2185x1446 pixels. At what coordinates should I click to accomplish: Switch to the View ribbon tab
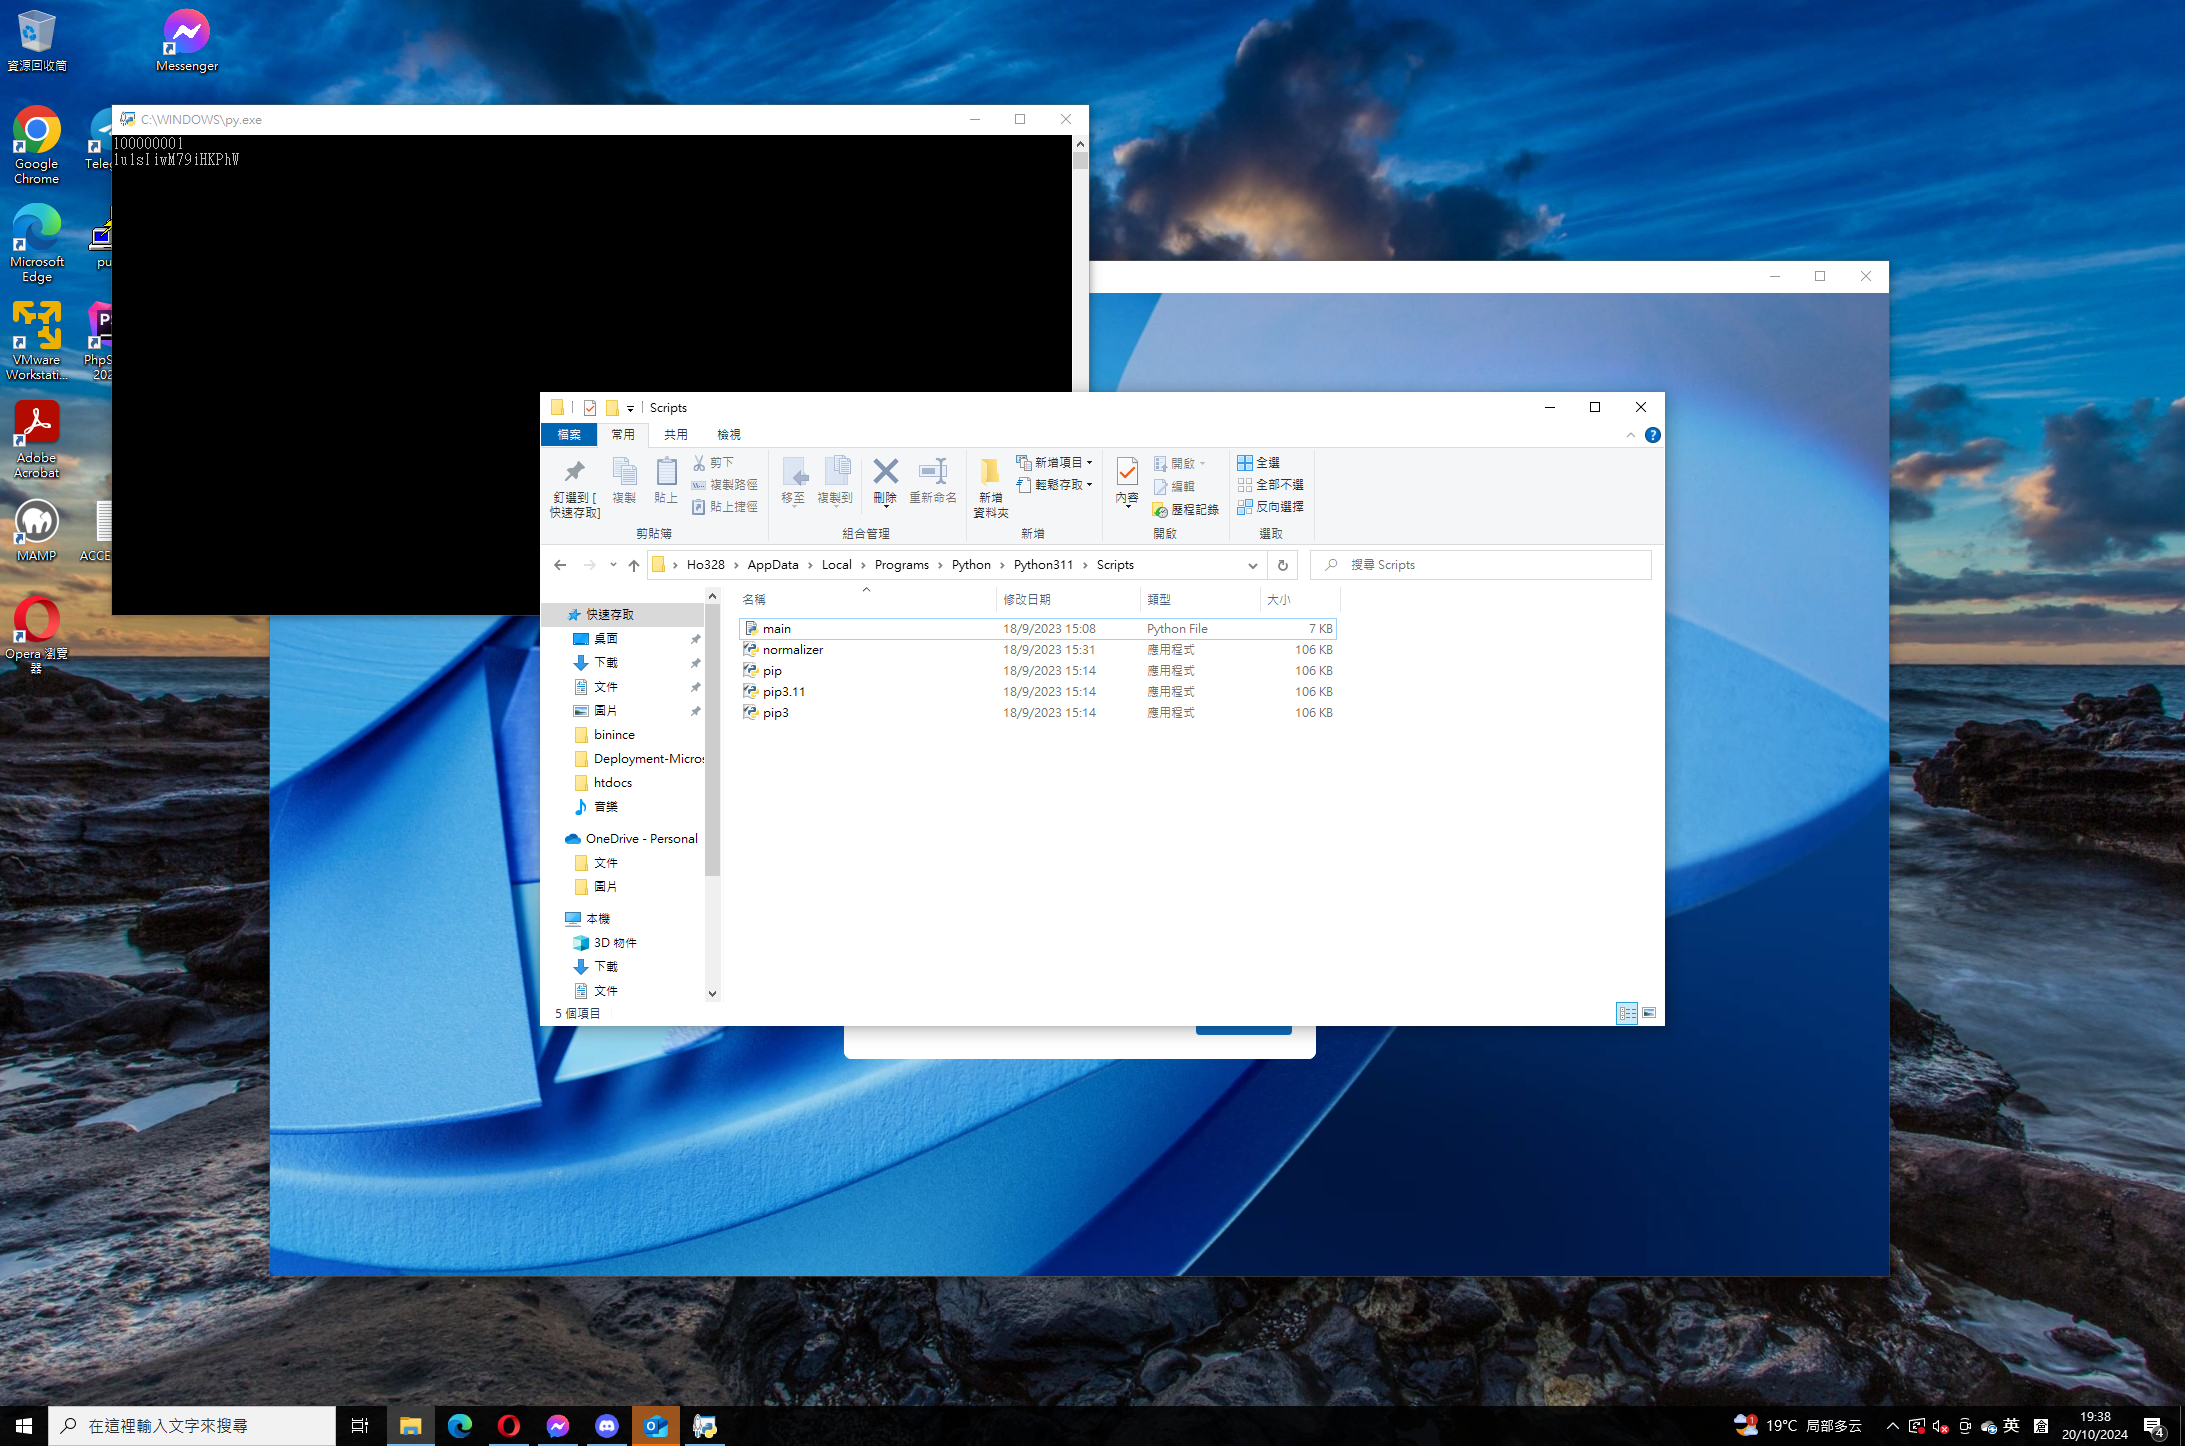click(729, 435)
